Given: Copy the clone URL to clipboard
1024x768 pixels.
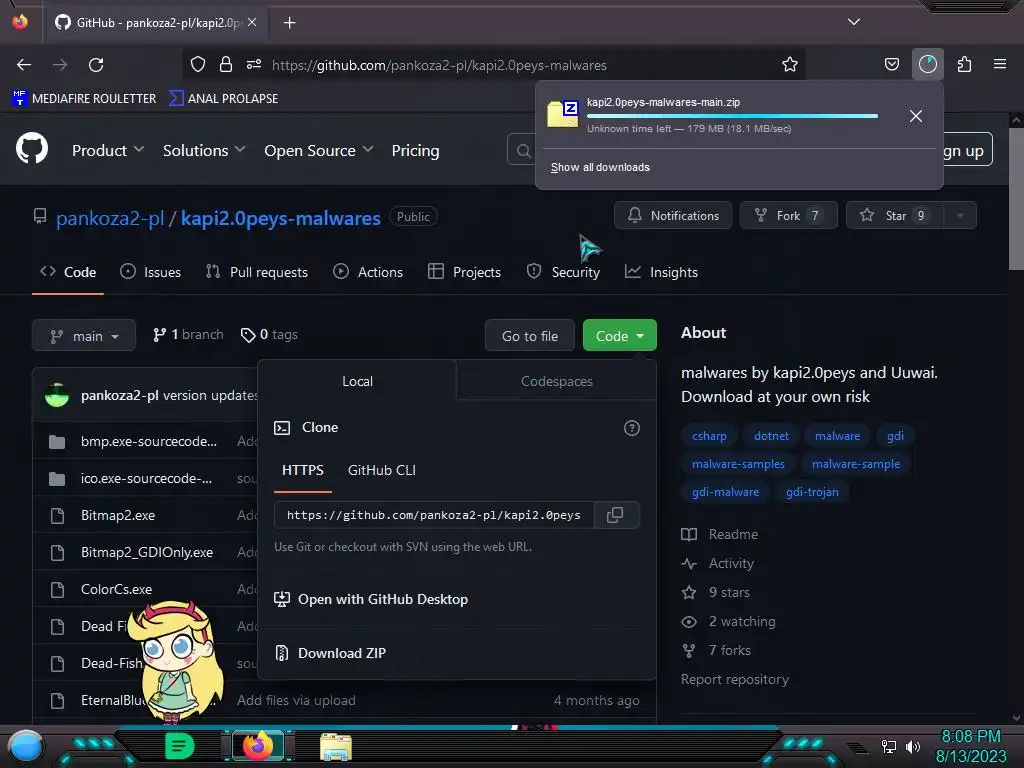Looking at the screenshot, I should click(615, 515).
